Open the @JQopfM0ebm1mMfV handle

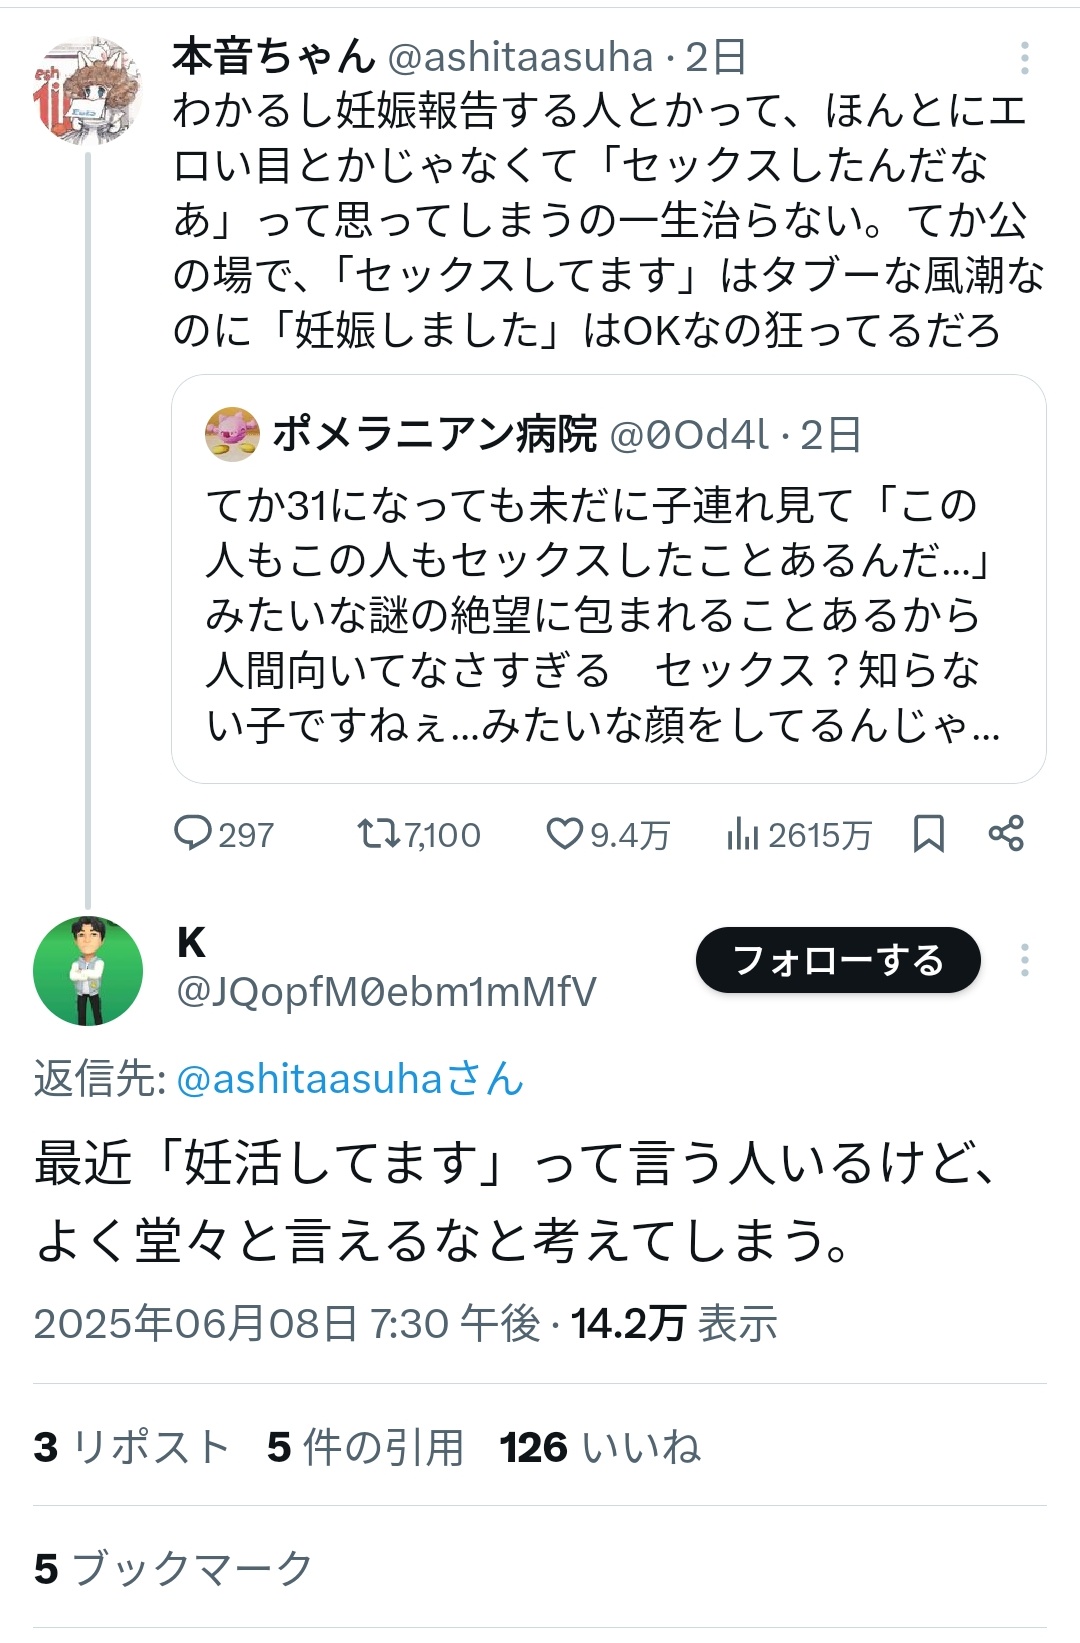(x=386, y=992)
